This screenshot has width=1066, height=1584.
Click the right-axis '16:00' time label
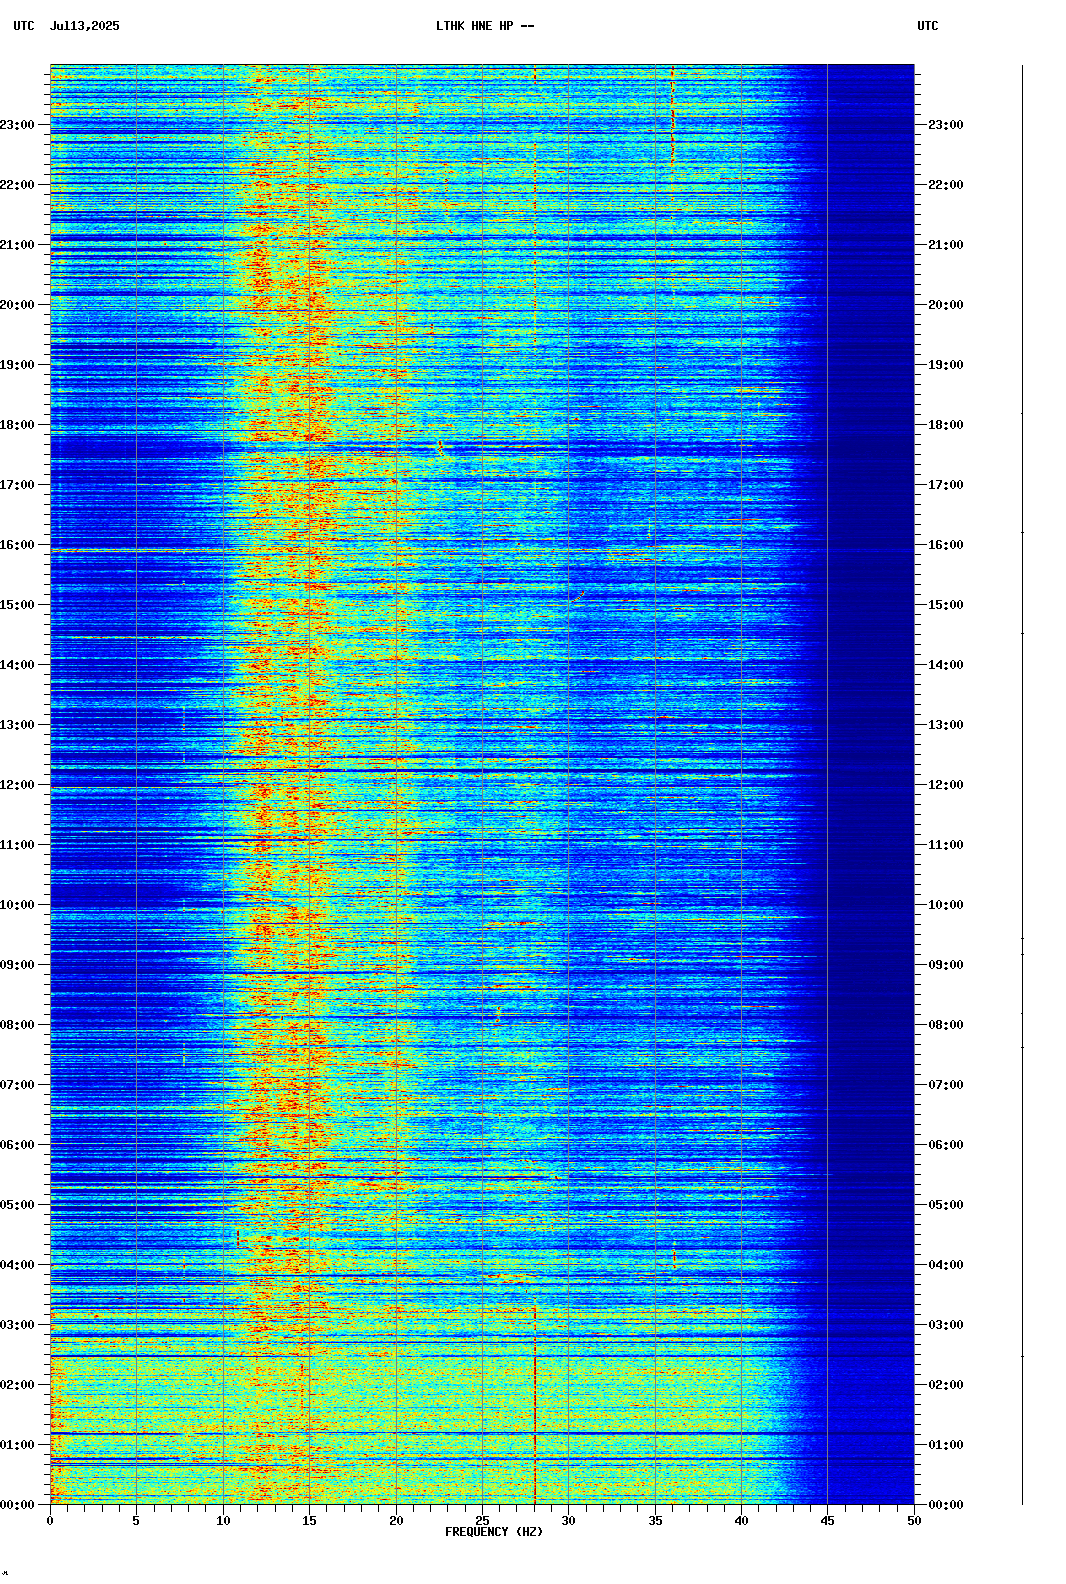[946, 545]
